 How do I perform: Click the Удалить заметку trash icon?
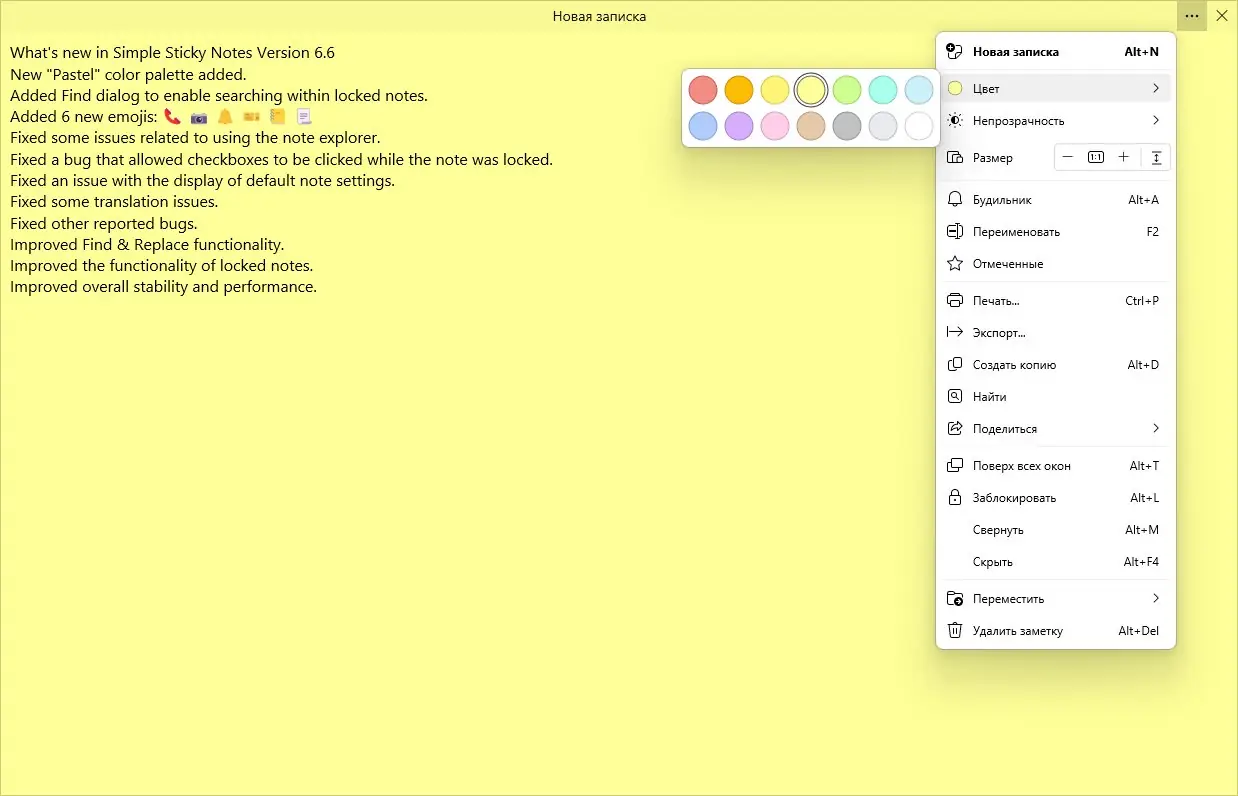pyautogui.click(x=954, y=631)
